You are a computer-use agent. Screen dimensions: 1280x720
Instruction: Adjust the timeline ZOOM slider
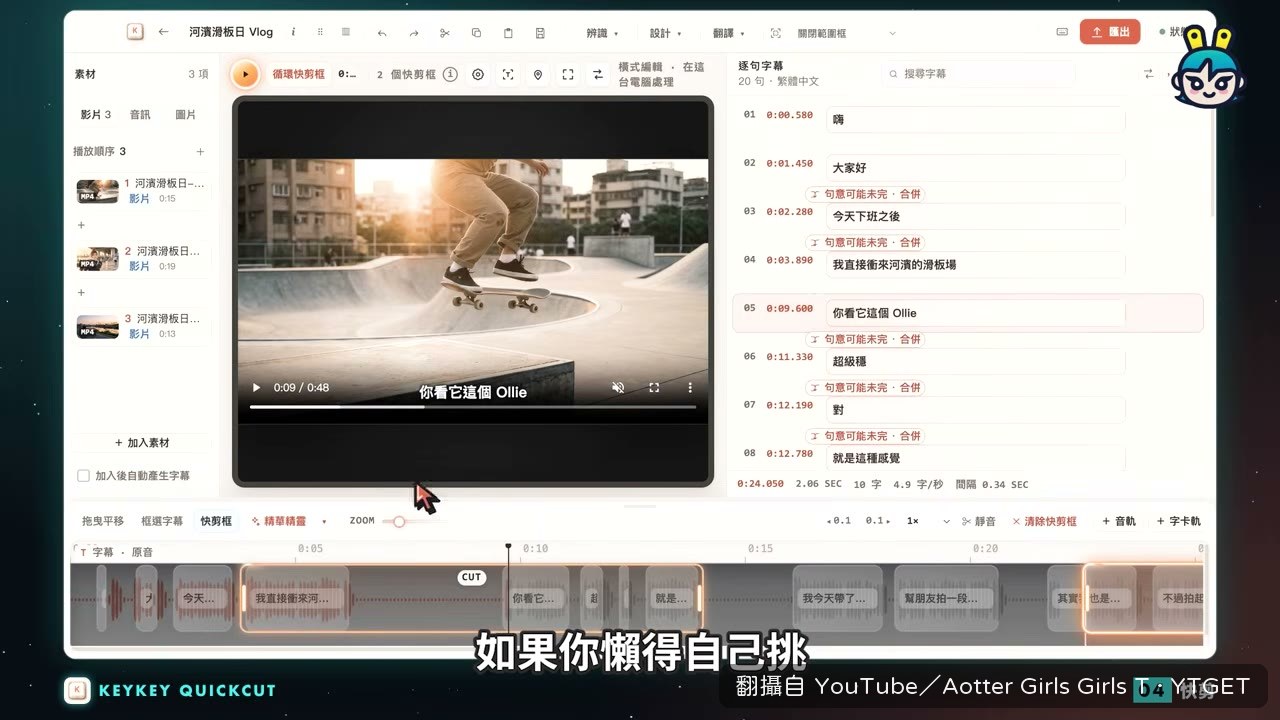tap(399, 521)
